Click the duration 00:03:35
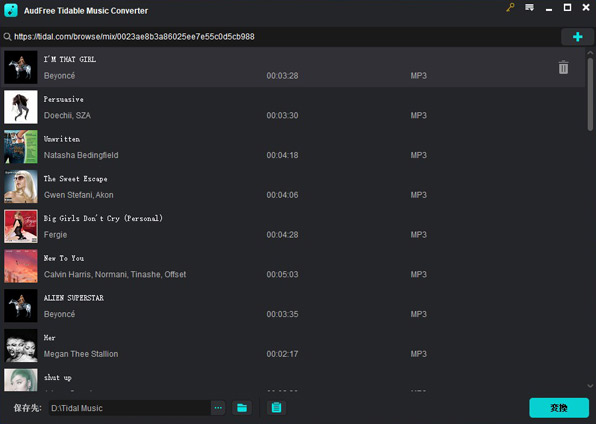The image size is (596, 424). [x=282, y=314]
